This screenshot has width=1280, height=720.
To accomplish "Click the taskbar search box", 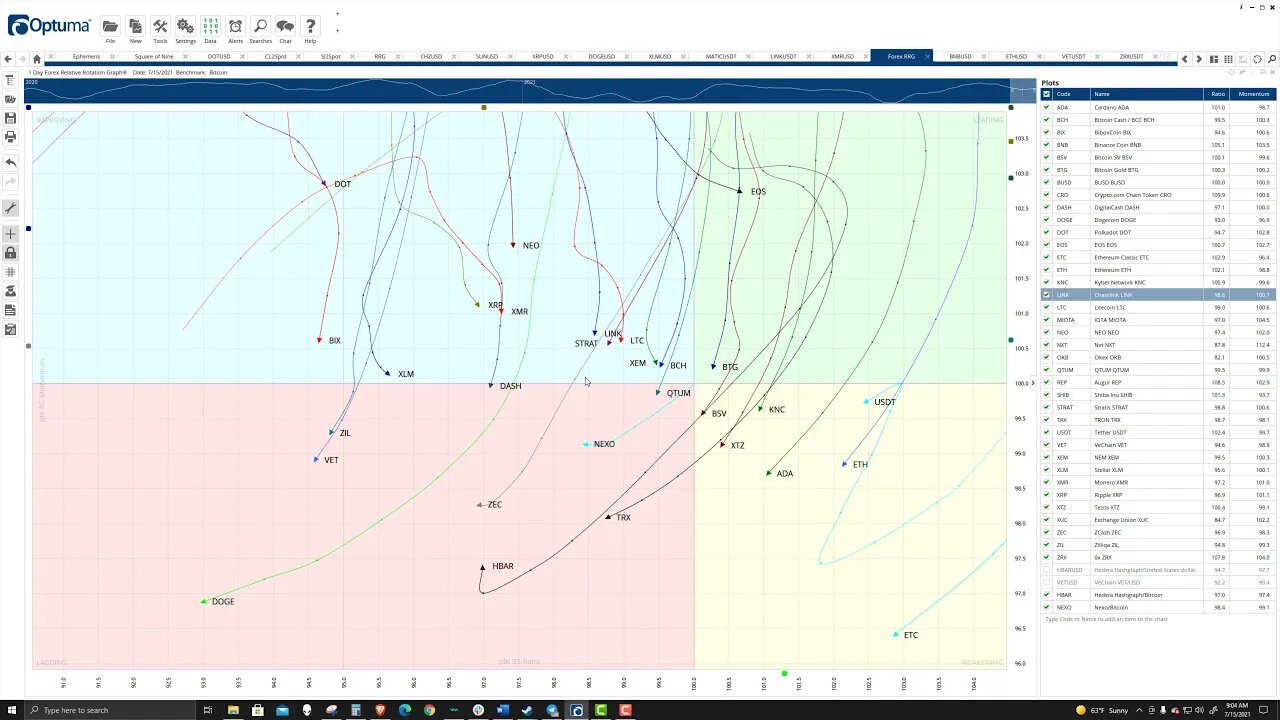I will click(x=110, y=710).
